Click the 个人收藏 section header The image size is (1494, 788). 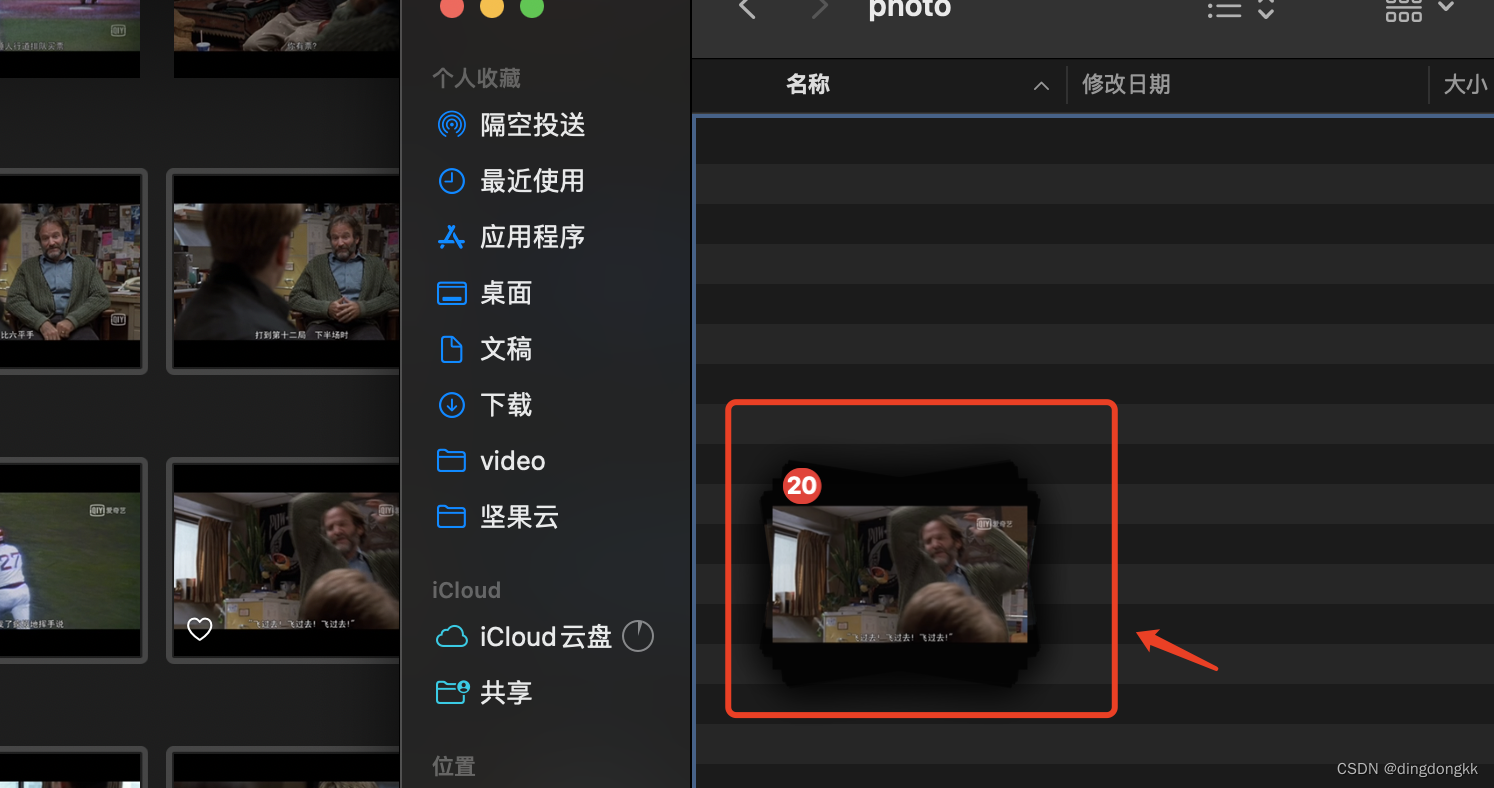(476, 78)
